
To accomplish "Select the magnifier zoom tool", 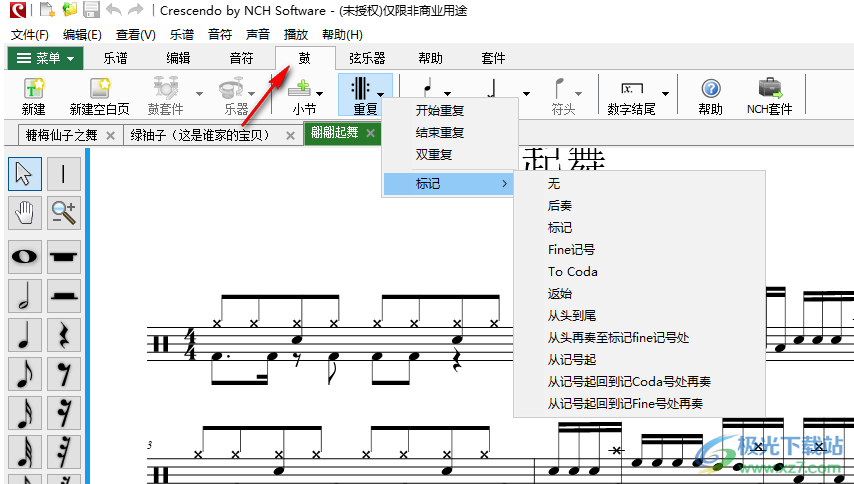I will [64, 213].
